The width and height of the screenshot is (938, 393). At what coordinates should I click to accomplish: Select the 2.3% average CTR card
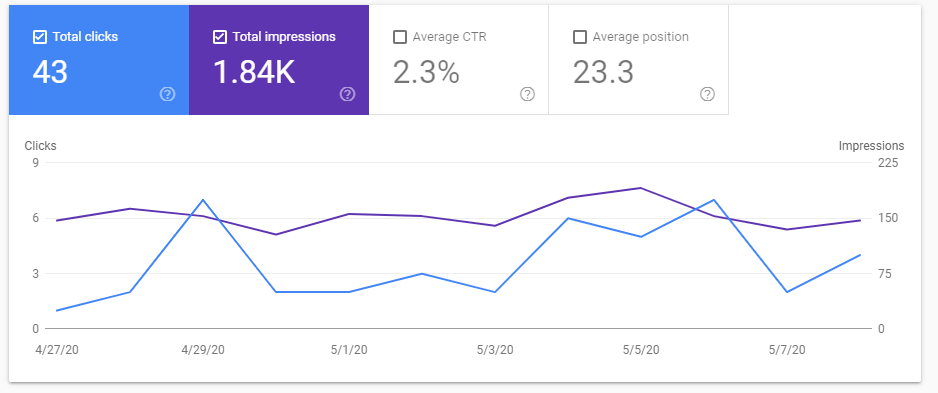click(x=459, y=60)
